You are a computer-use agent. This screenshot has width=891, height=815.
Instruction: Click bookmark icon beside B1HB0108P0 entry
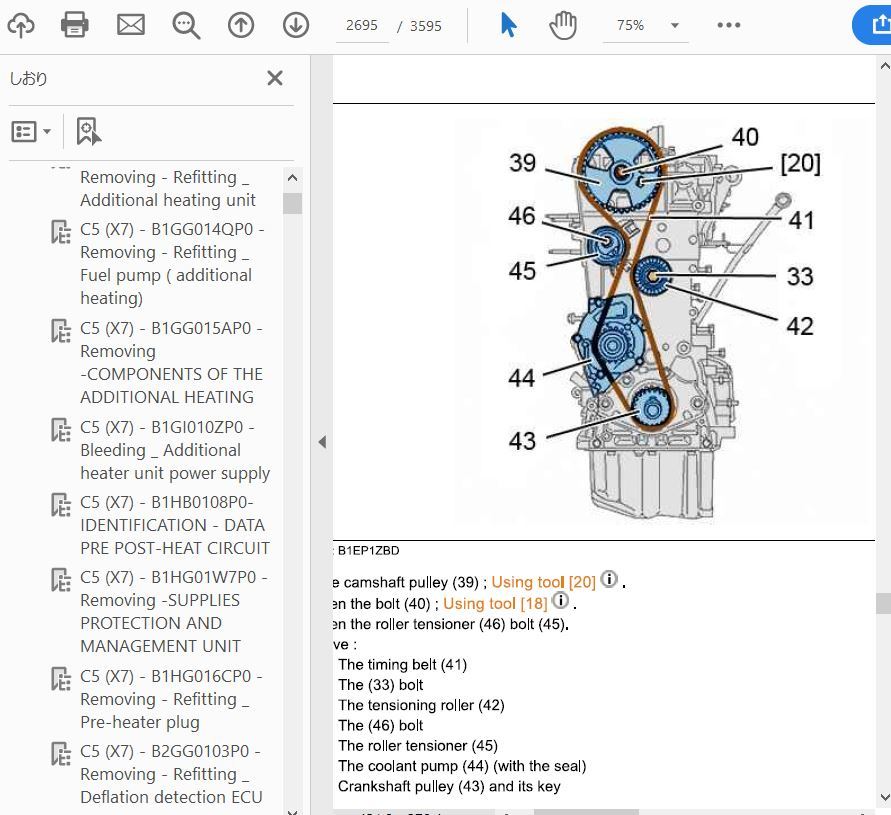pos(61,505)
